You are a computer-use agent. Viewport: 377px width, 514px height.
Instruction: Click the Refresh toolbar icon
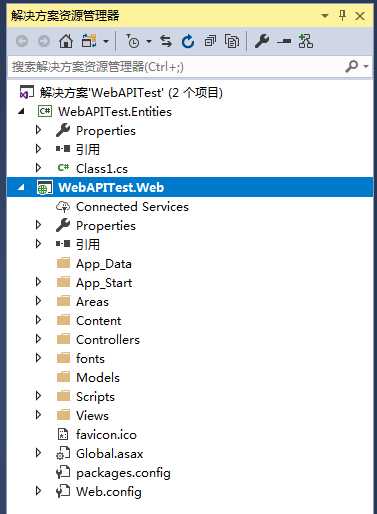pyautogui.click(x=188, y=41)
